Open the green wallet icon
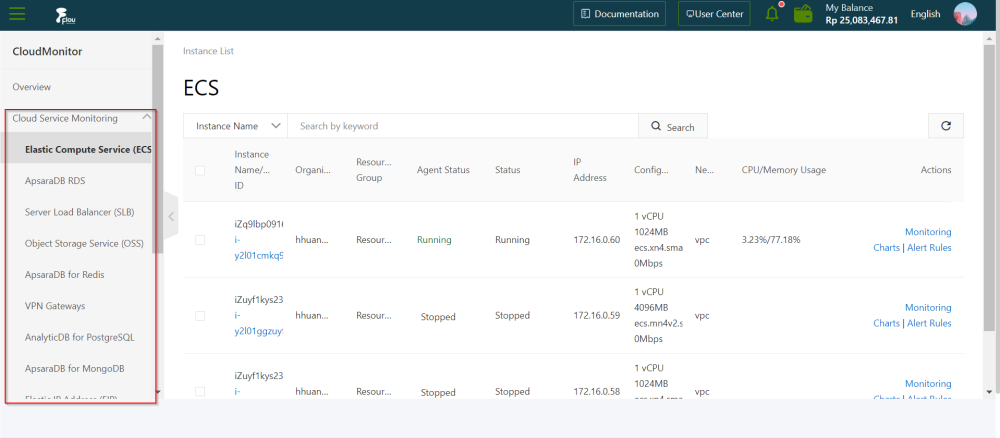The height and width of the screenshot is (438, 1000). (804, 14)
